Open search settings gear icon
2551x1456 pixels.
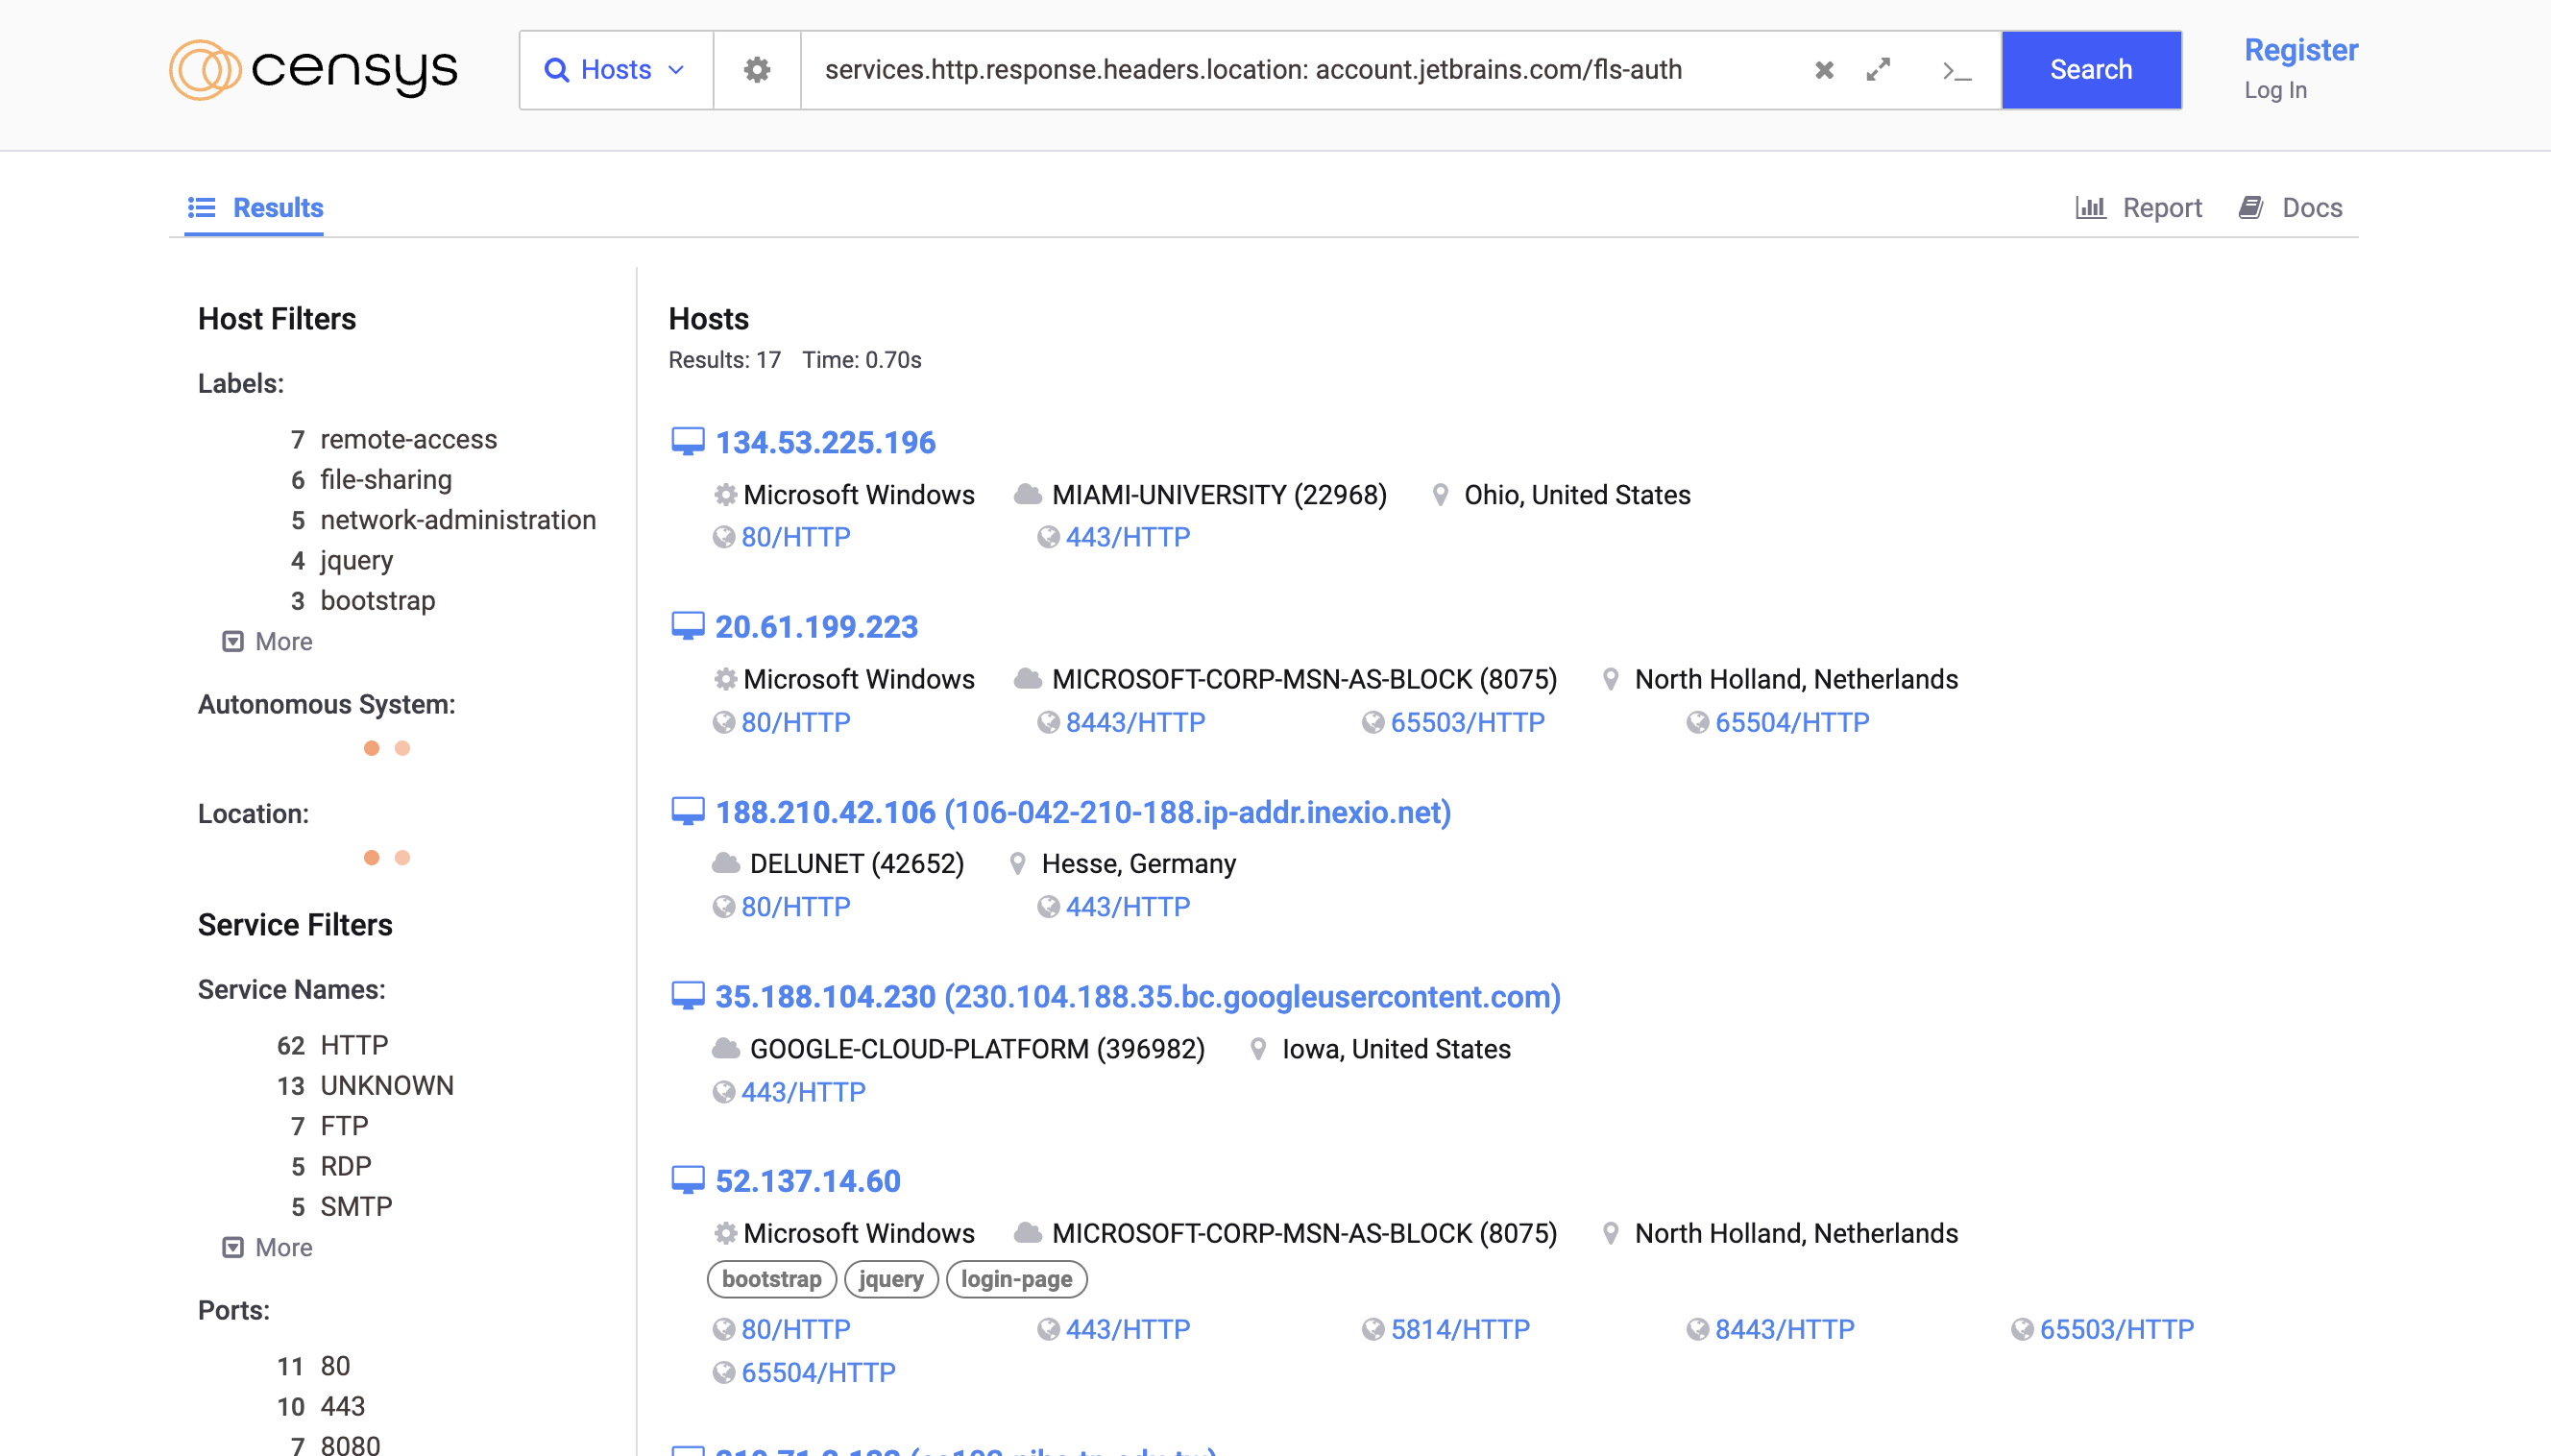click(x=757, y=70)
